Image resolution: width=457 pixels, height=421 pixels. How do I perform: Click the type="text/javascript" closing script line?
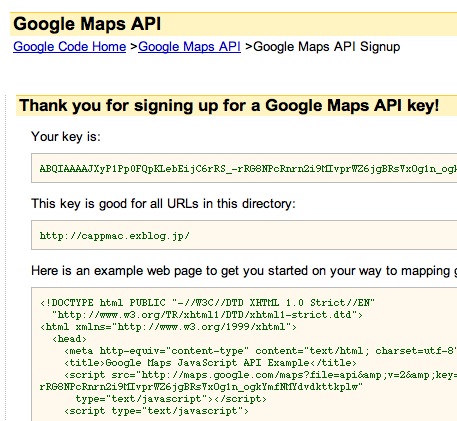click(171, 399)
